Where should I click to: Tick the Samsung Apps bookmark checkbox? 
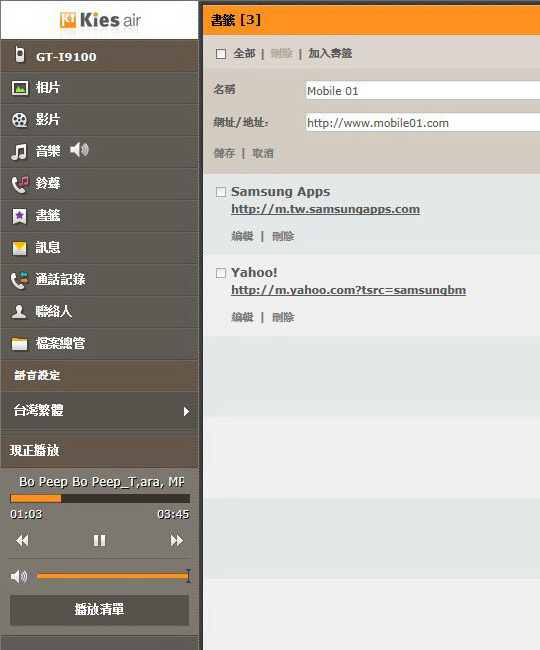[x=221, y=192]
